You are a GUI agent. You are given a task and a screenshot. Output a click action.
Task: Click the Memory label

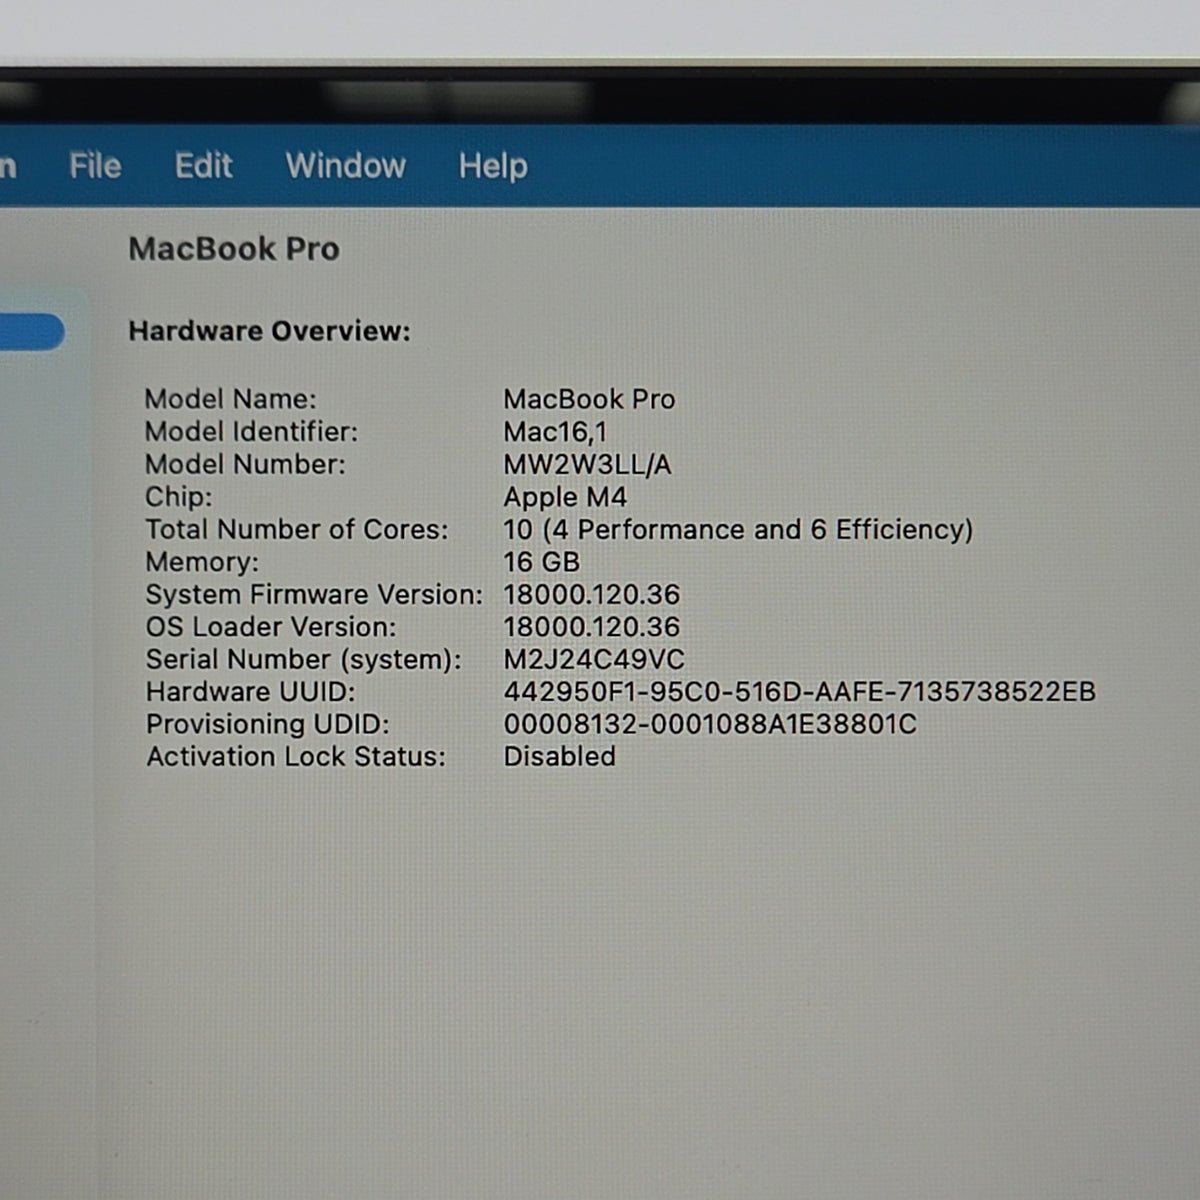click(202, 562)
